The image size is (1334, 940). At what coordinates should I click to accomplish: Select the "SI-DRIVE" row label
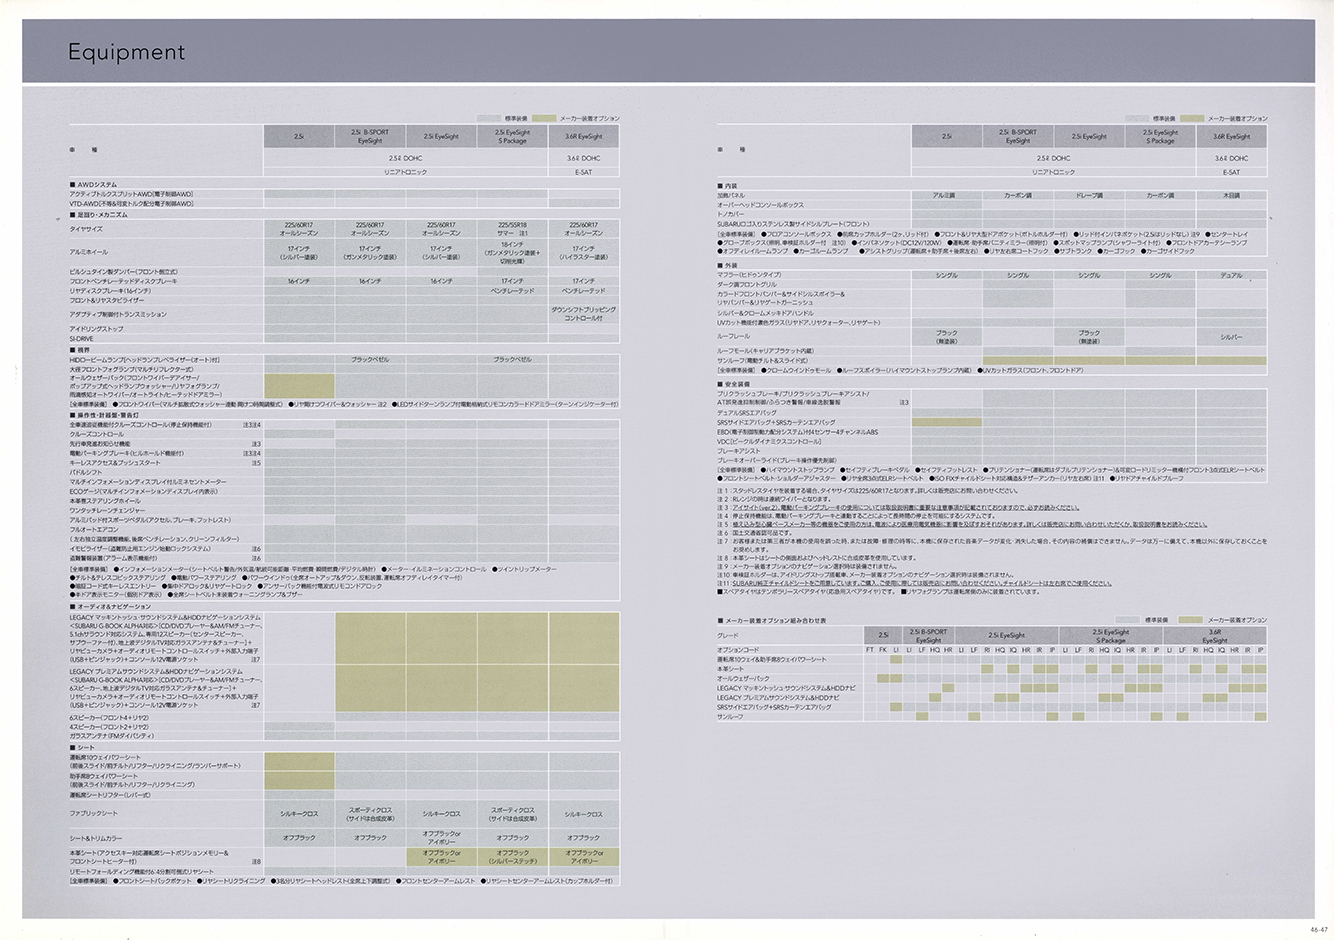(x=81, y=339)
